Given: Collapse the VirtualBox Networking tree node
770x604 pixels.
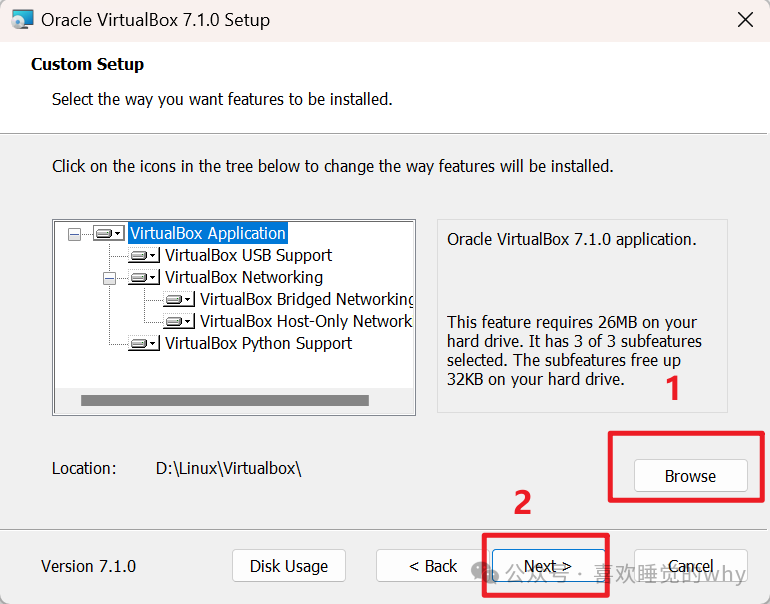Looking at the screenshot, I should pos(110,278).
